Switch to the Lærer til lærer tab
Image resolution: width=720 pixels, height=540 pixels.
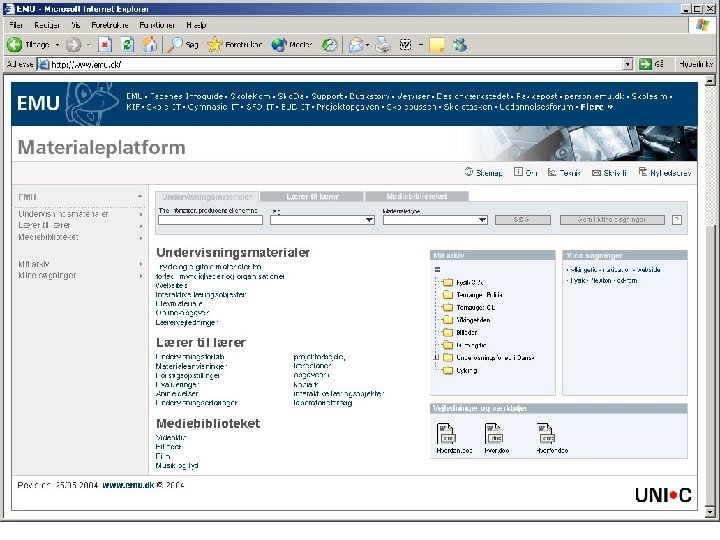click(x=312, y=197)
